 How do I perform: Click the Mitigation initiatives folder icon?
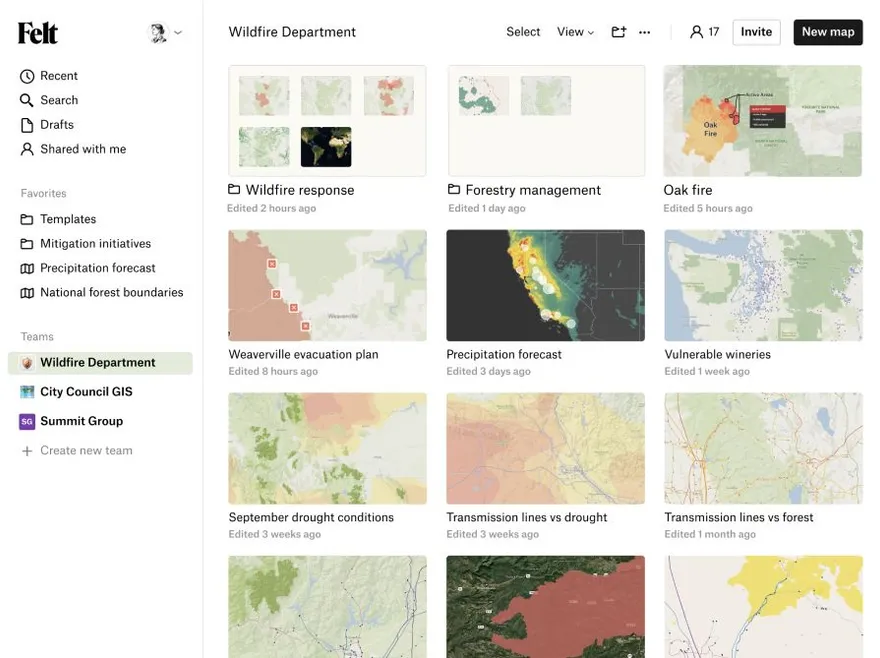click(x=27, y=244)
